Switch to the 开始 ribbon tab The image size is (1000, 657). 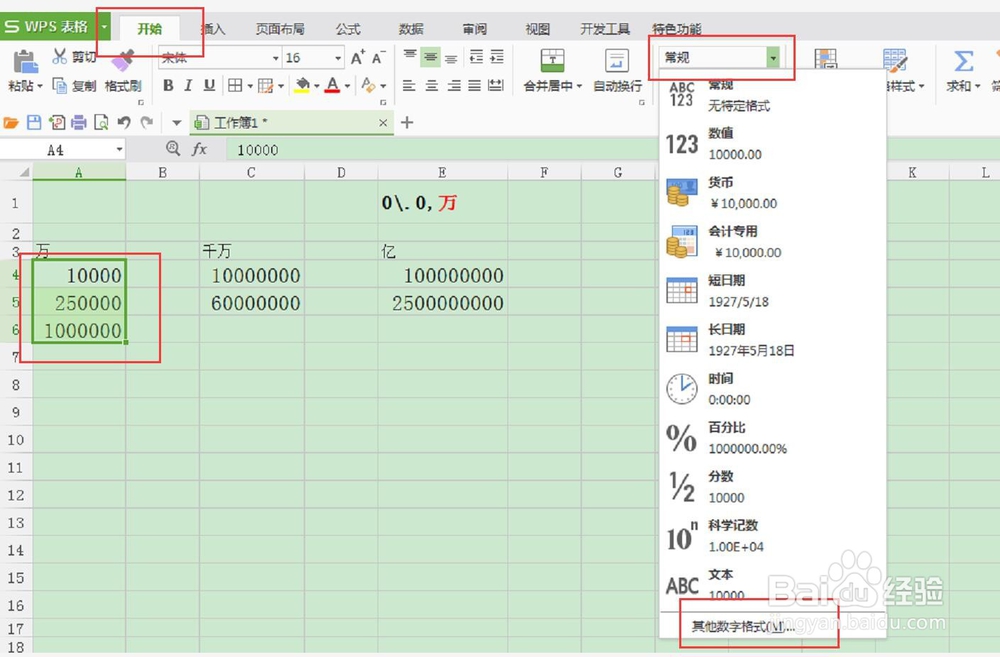(148, 28)
